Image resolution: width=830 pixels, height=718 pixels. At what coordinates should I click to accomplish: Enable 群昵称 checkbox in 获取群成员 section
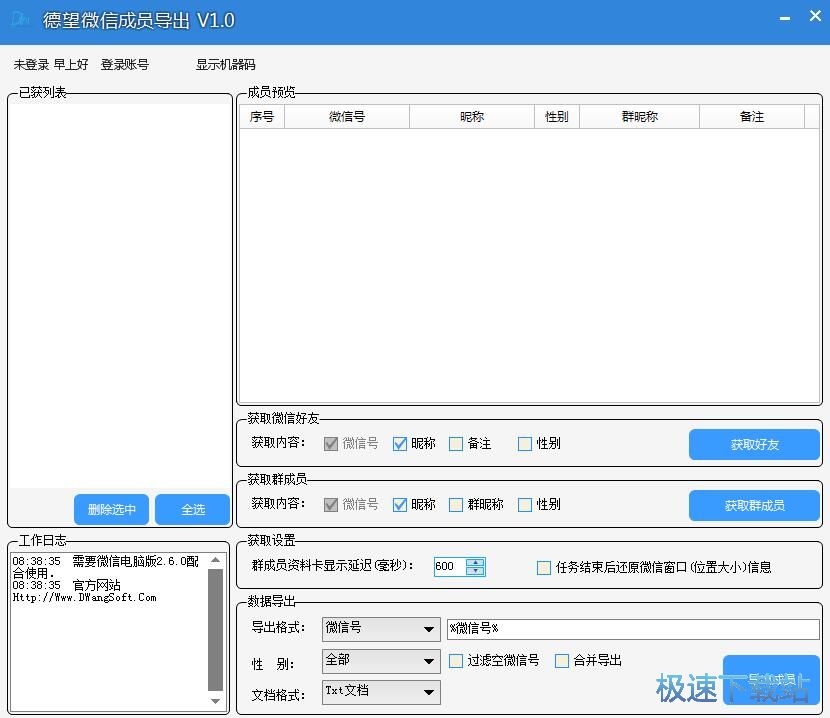point(456,505)
